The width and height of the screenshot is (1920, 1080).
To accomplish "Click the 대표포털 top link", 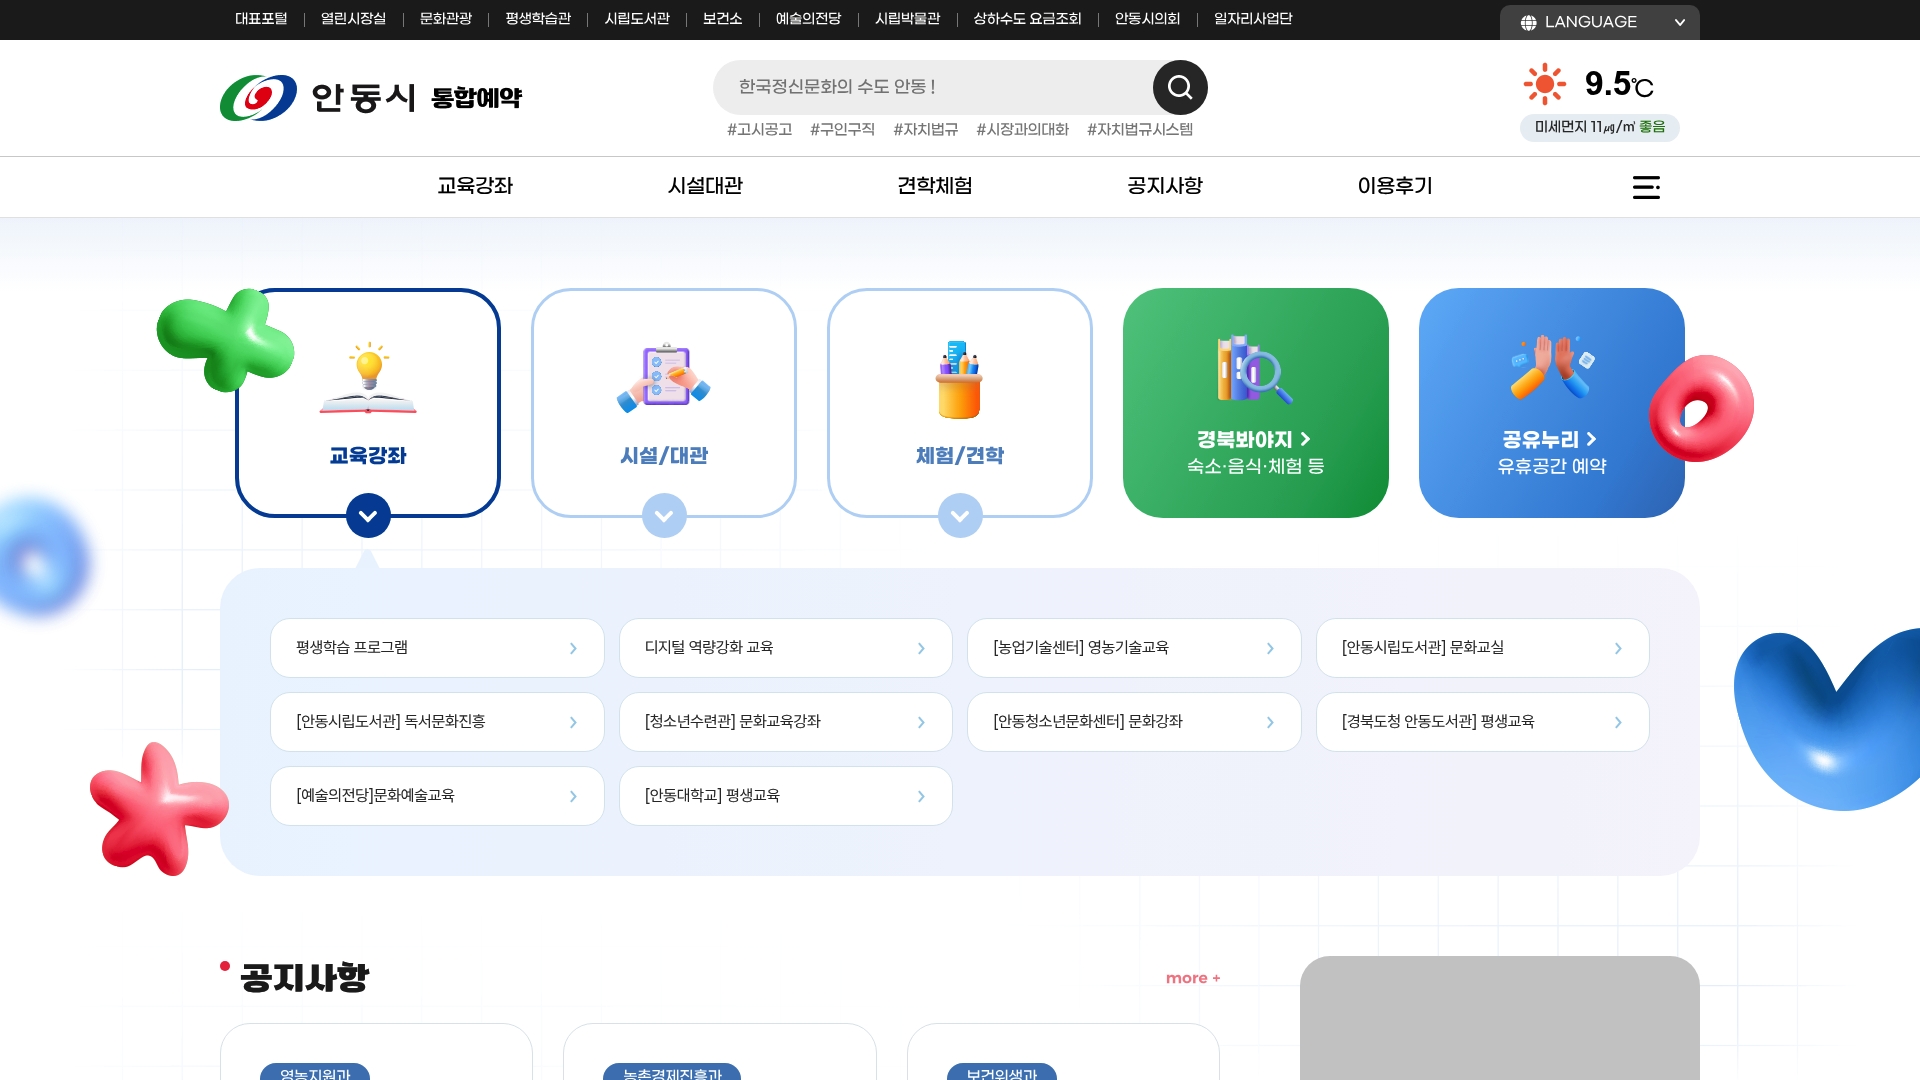I will 261,19.
